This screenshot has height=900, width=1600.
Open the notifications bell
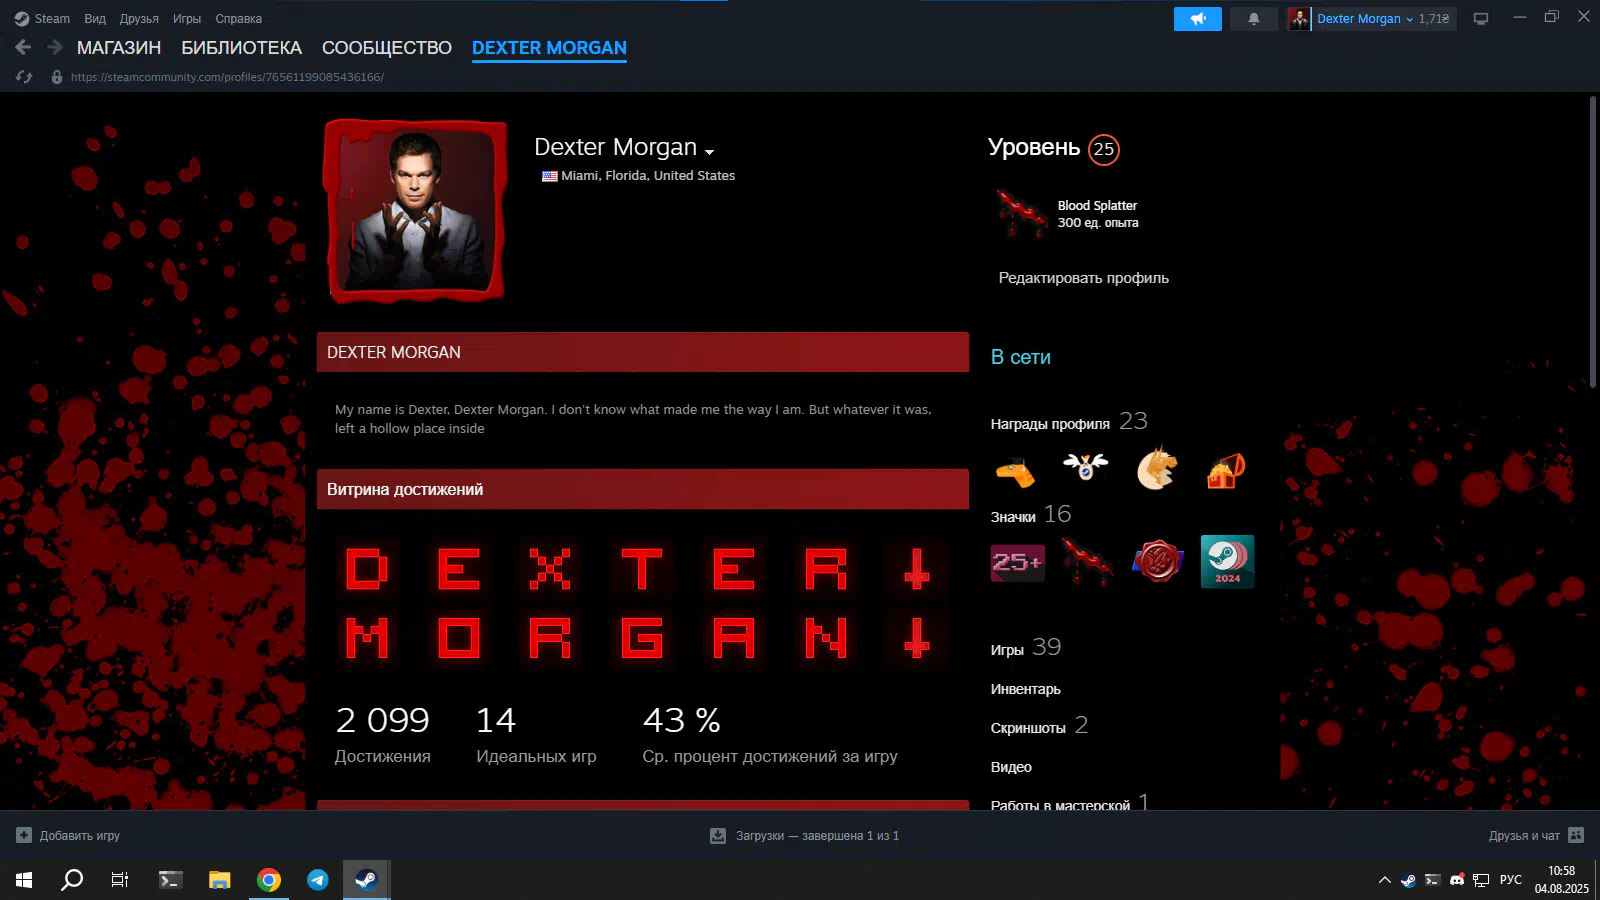pos(1253,19)
